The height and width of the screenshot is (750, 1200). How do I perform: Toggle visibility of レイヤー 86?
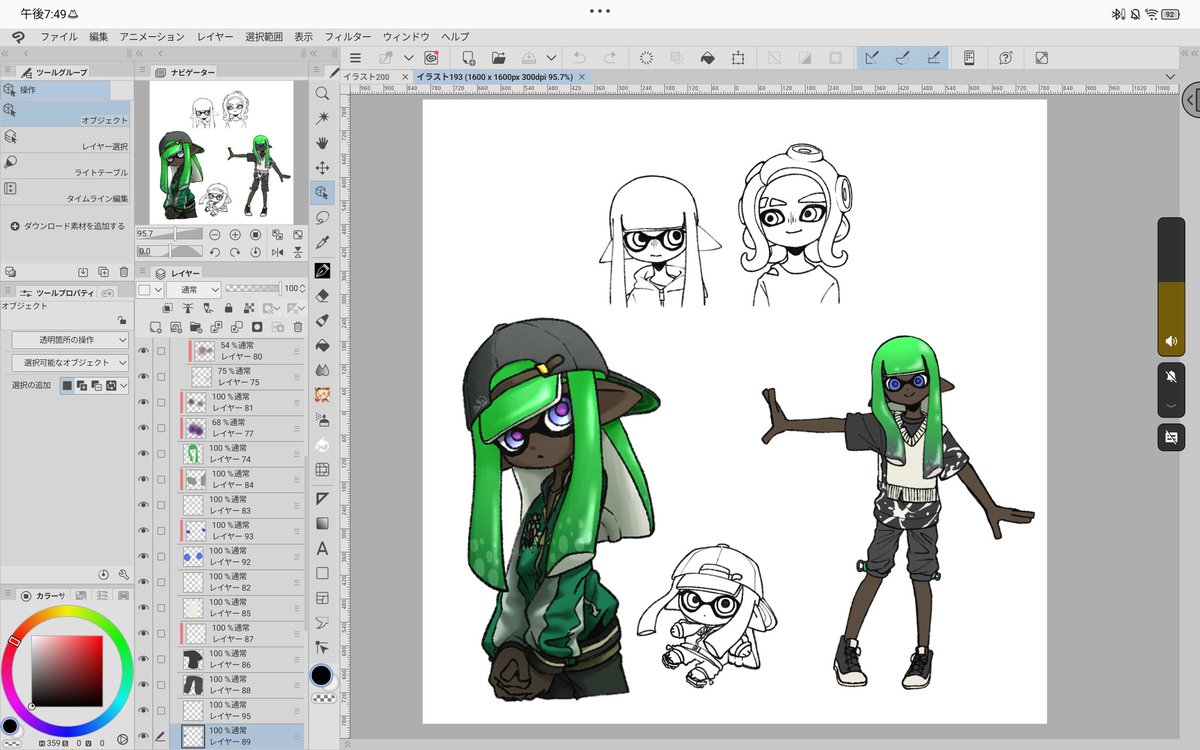point(143,659)
